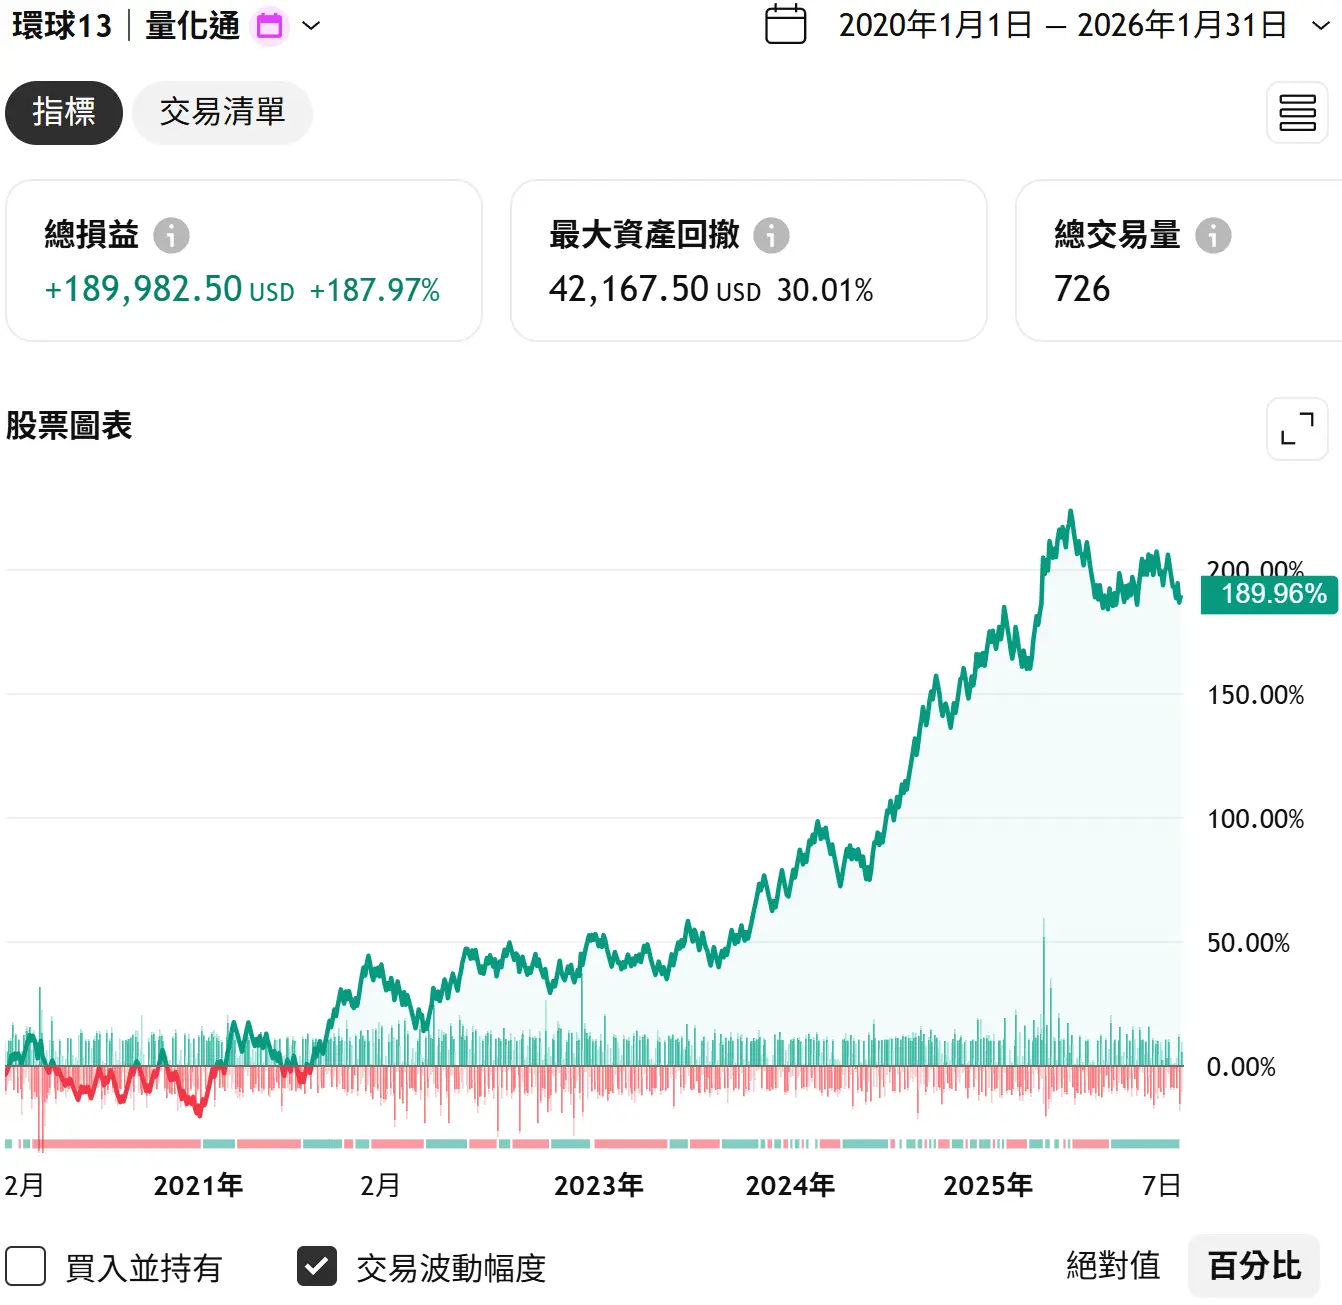Switch to the 交易清單 tab
1342x1305 pixels.
coord(222,113)
